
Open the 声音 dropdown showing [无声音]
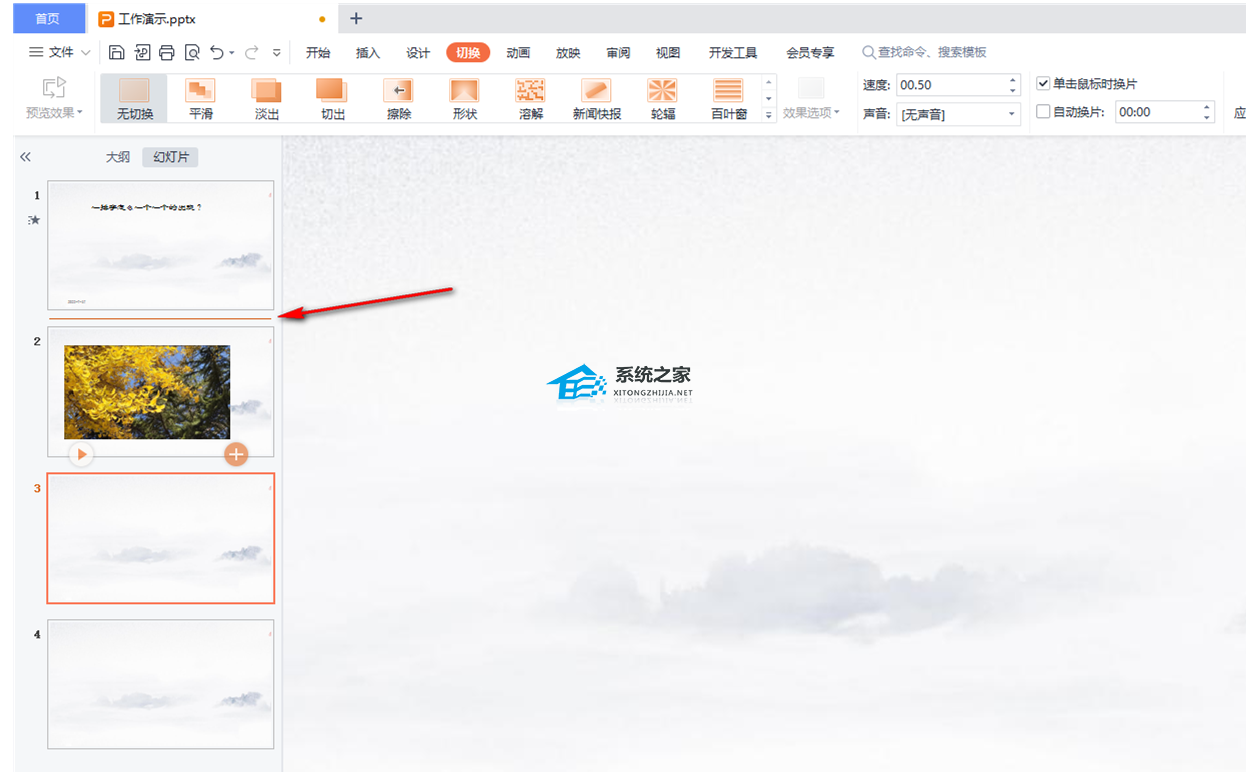tap(958, 114)
